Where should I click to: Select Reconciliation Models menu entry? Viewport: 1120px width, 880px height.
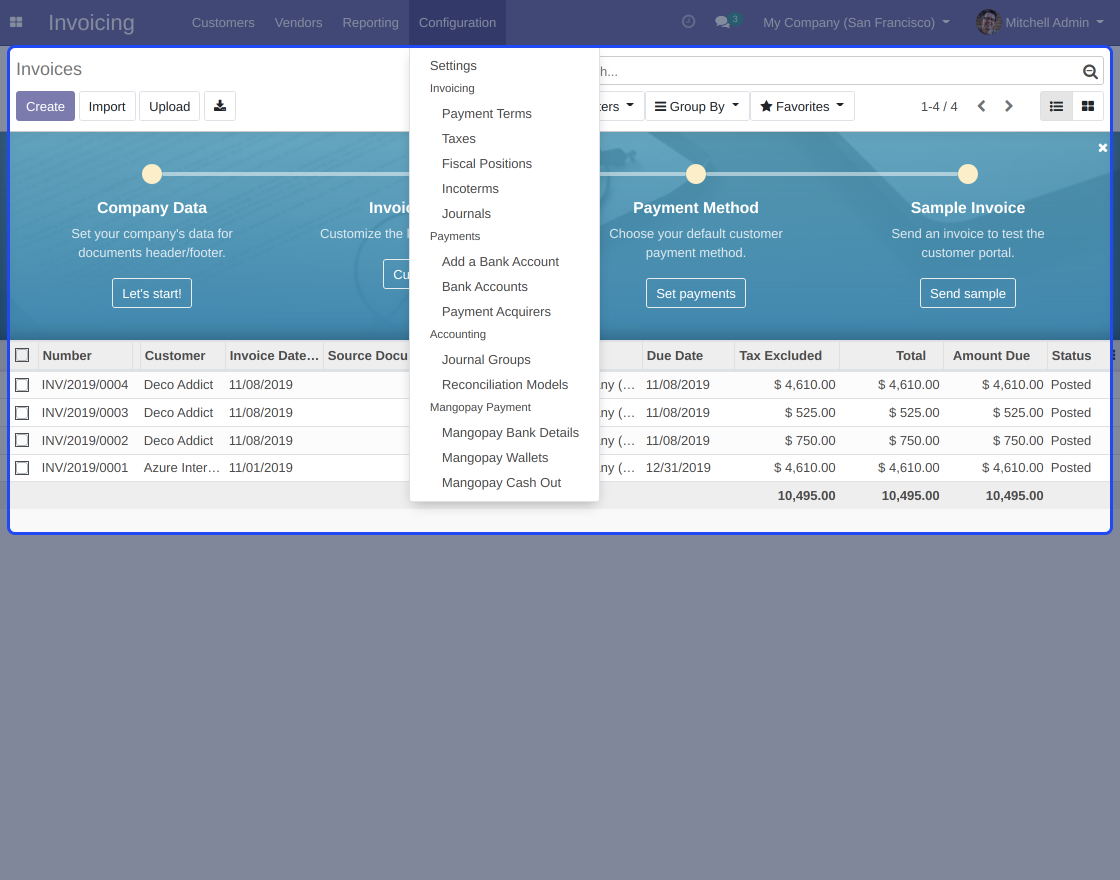504,384
